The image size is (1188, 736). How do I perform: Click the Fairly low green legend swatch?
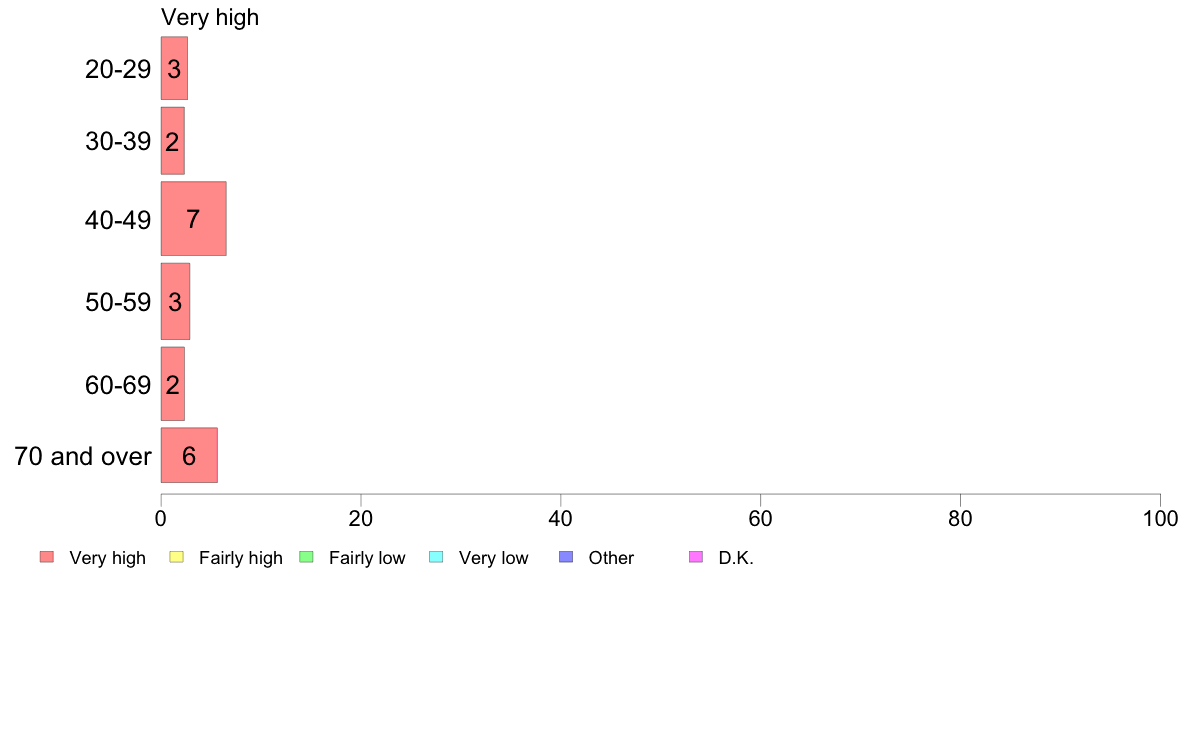tap(306, 557)
